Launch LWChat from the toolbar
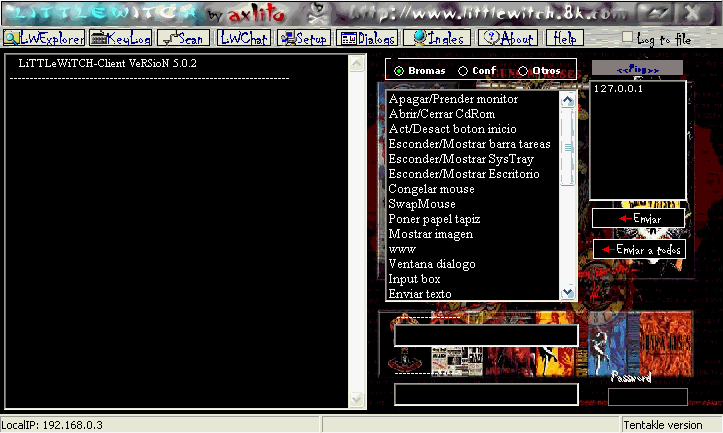Screen dimensions: 723x433 (244, 38)
